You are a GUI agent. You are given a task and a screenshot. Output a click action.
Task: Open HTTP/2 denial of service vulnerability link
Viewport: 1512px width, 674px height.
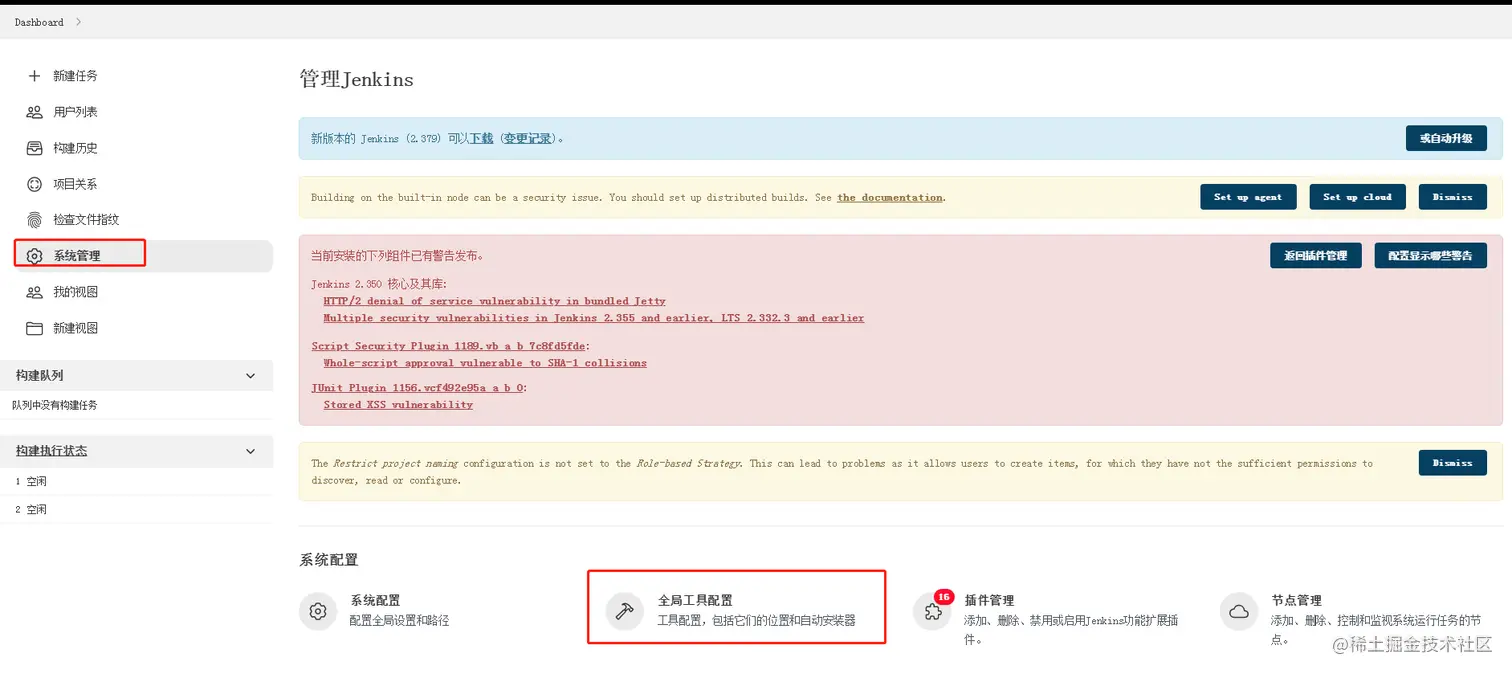point(494,301)
